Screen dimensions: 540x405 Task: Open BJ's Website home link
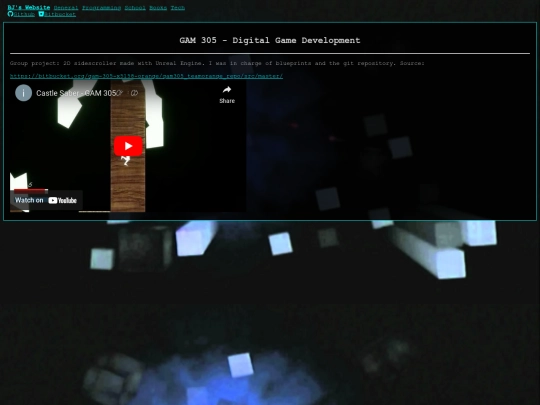(x=29, y=8)
